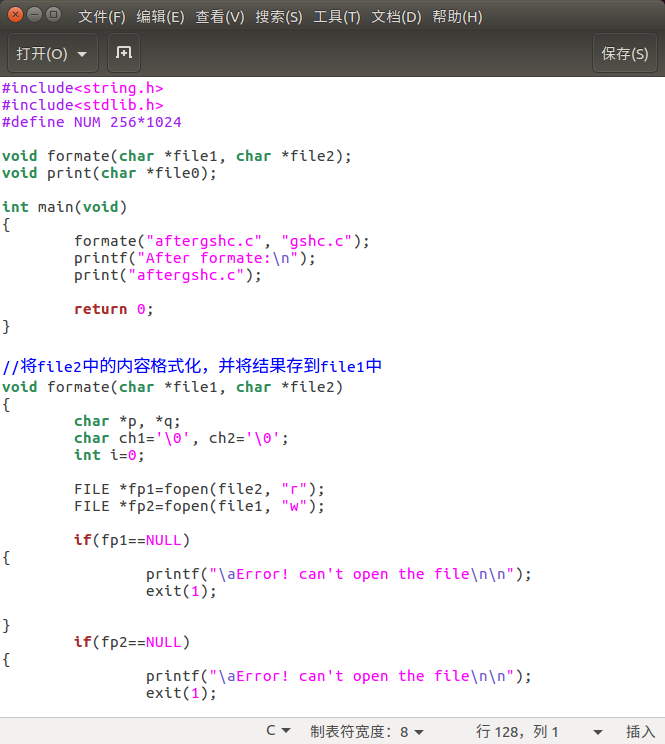Screen dimensions: 665x744
Task: Click the line #include<stdlib.h>
Action: 83,105
